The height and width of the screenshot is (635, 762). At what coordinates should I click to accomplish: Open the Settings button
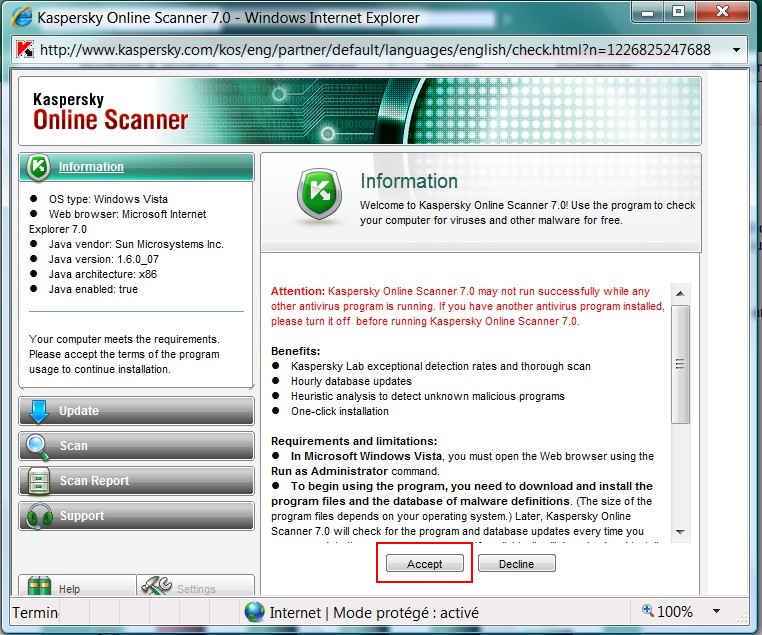coord(196,585)
